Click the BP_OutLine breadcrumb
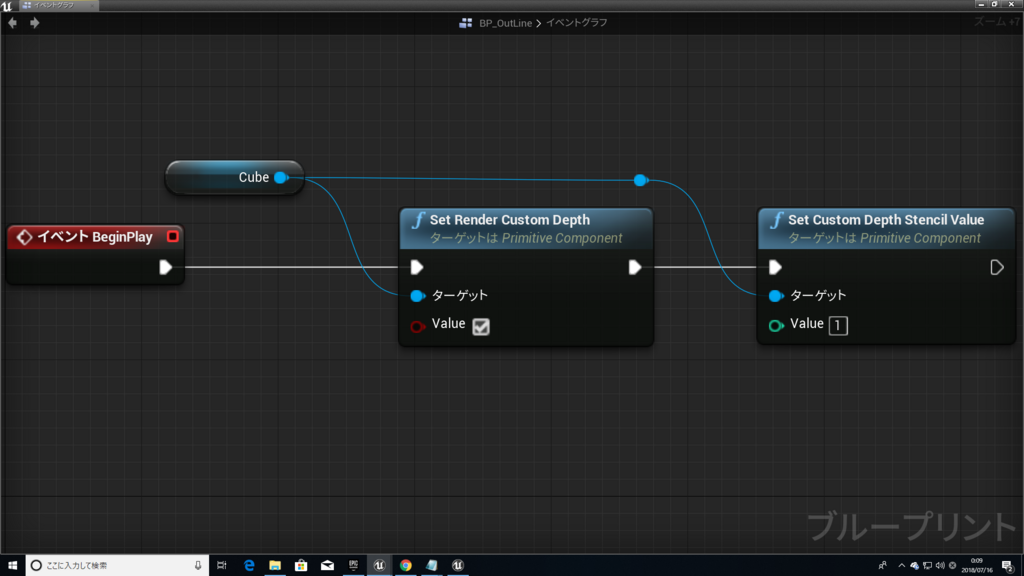 tap(505, 23)
